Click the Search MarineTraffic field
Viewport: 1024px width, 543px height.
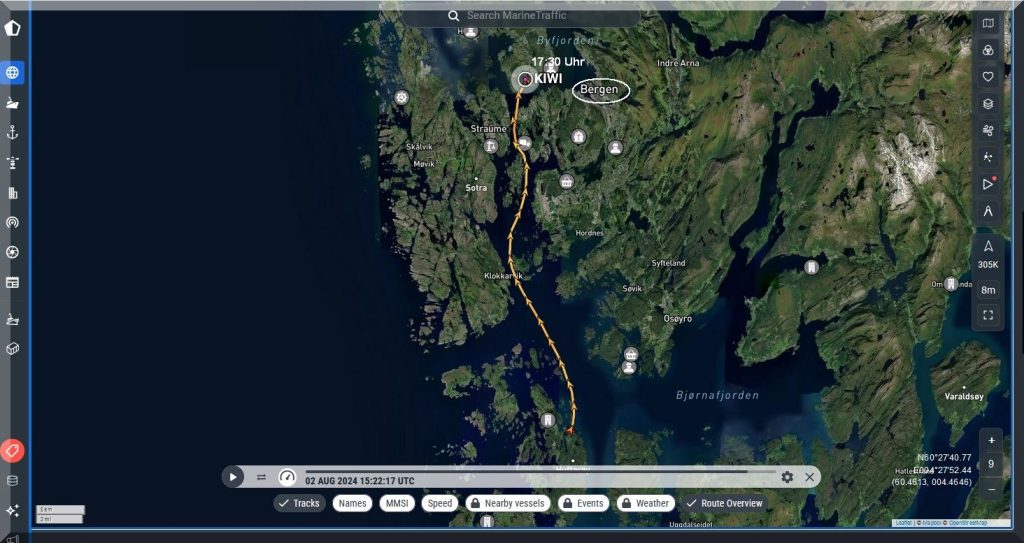[x=520, y=16]
